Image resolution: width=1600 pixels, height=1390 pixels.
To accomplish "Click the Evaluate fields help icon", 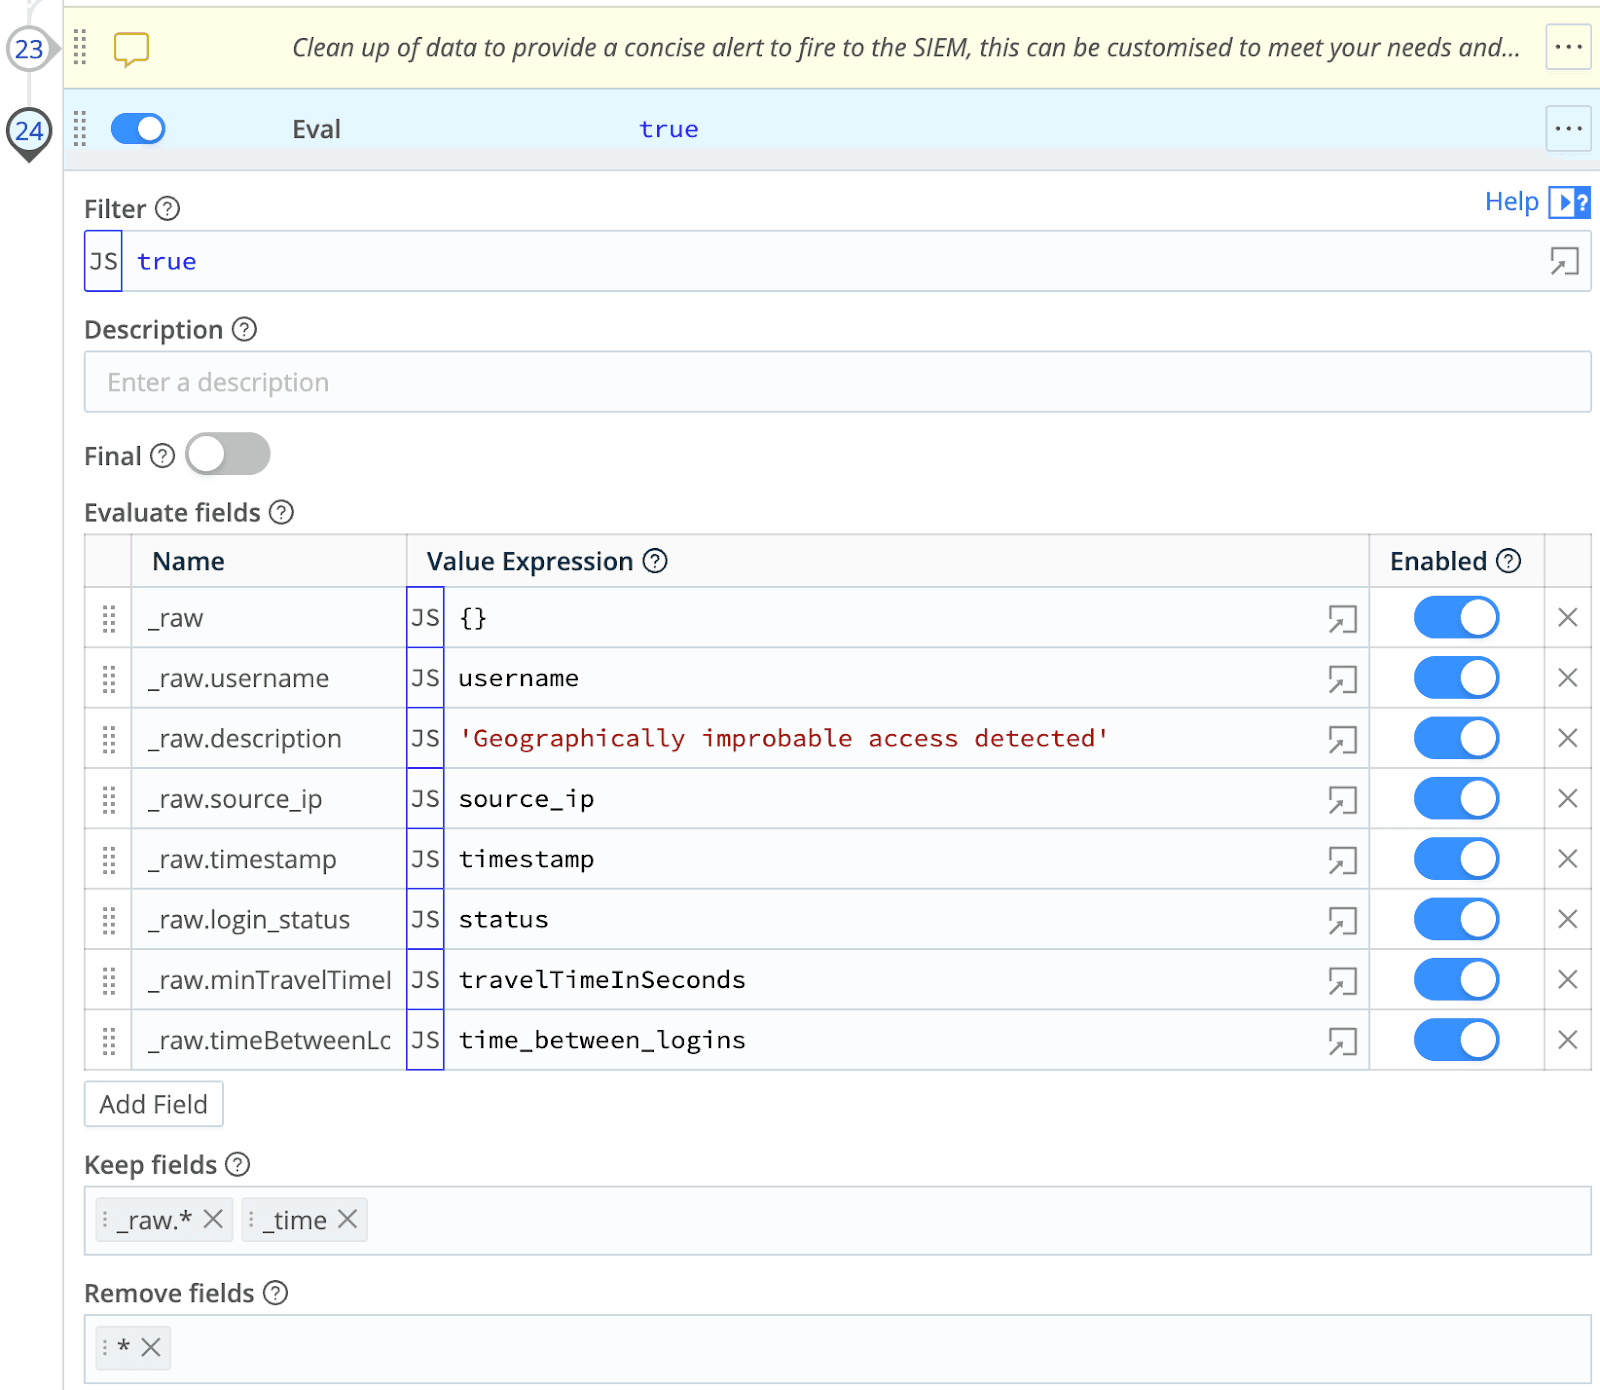I will [x=282, y=513].
